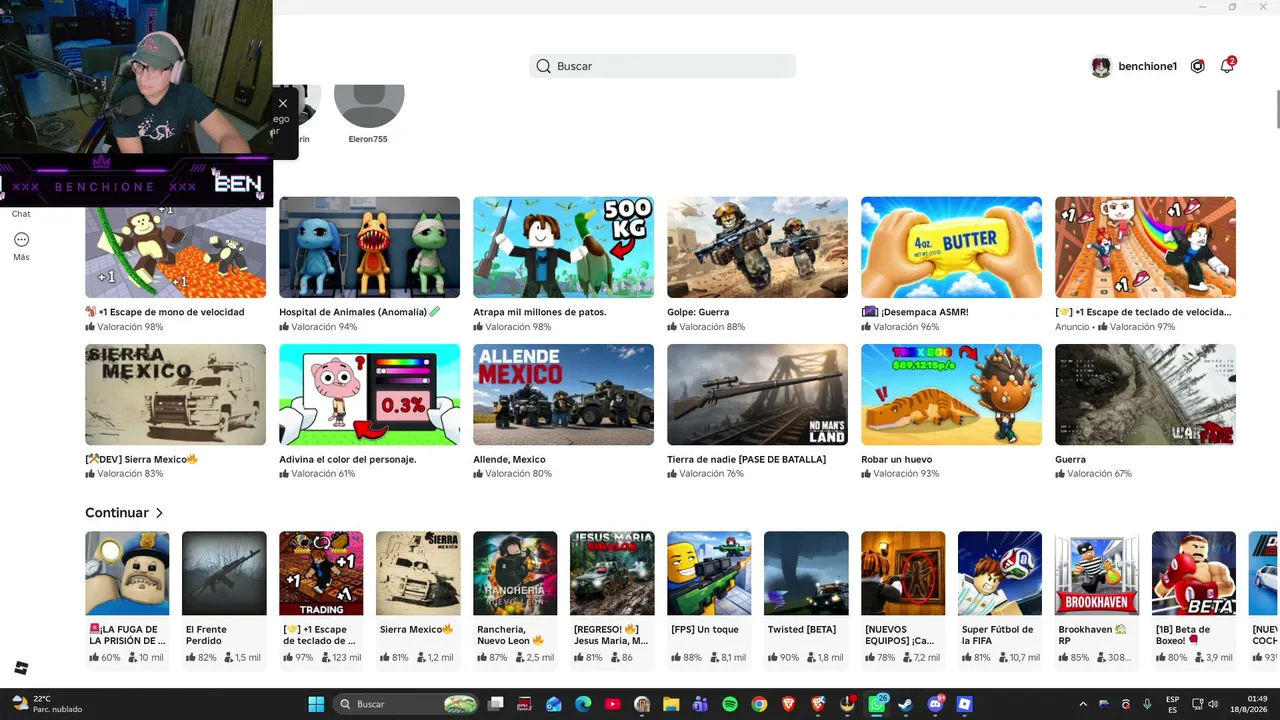Click the search magnifier icon in Roblox
The width and height of the screenshot is (1280, 720).
543,66
